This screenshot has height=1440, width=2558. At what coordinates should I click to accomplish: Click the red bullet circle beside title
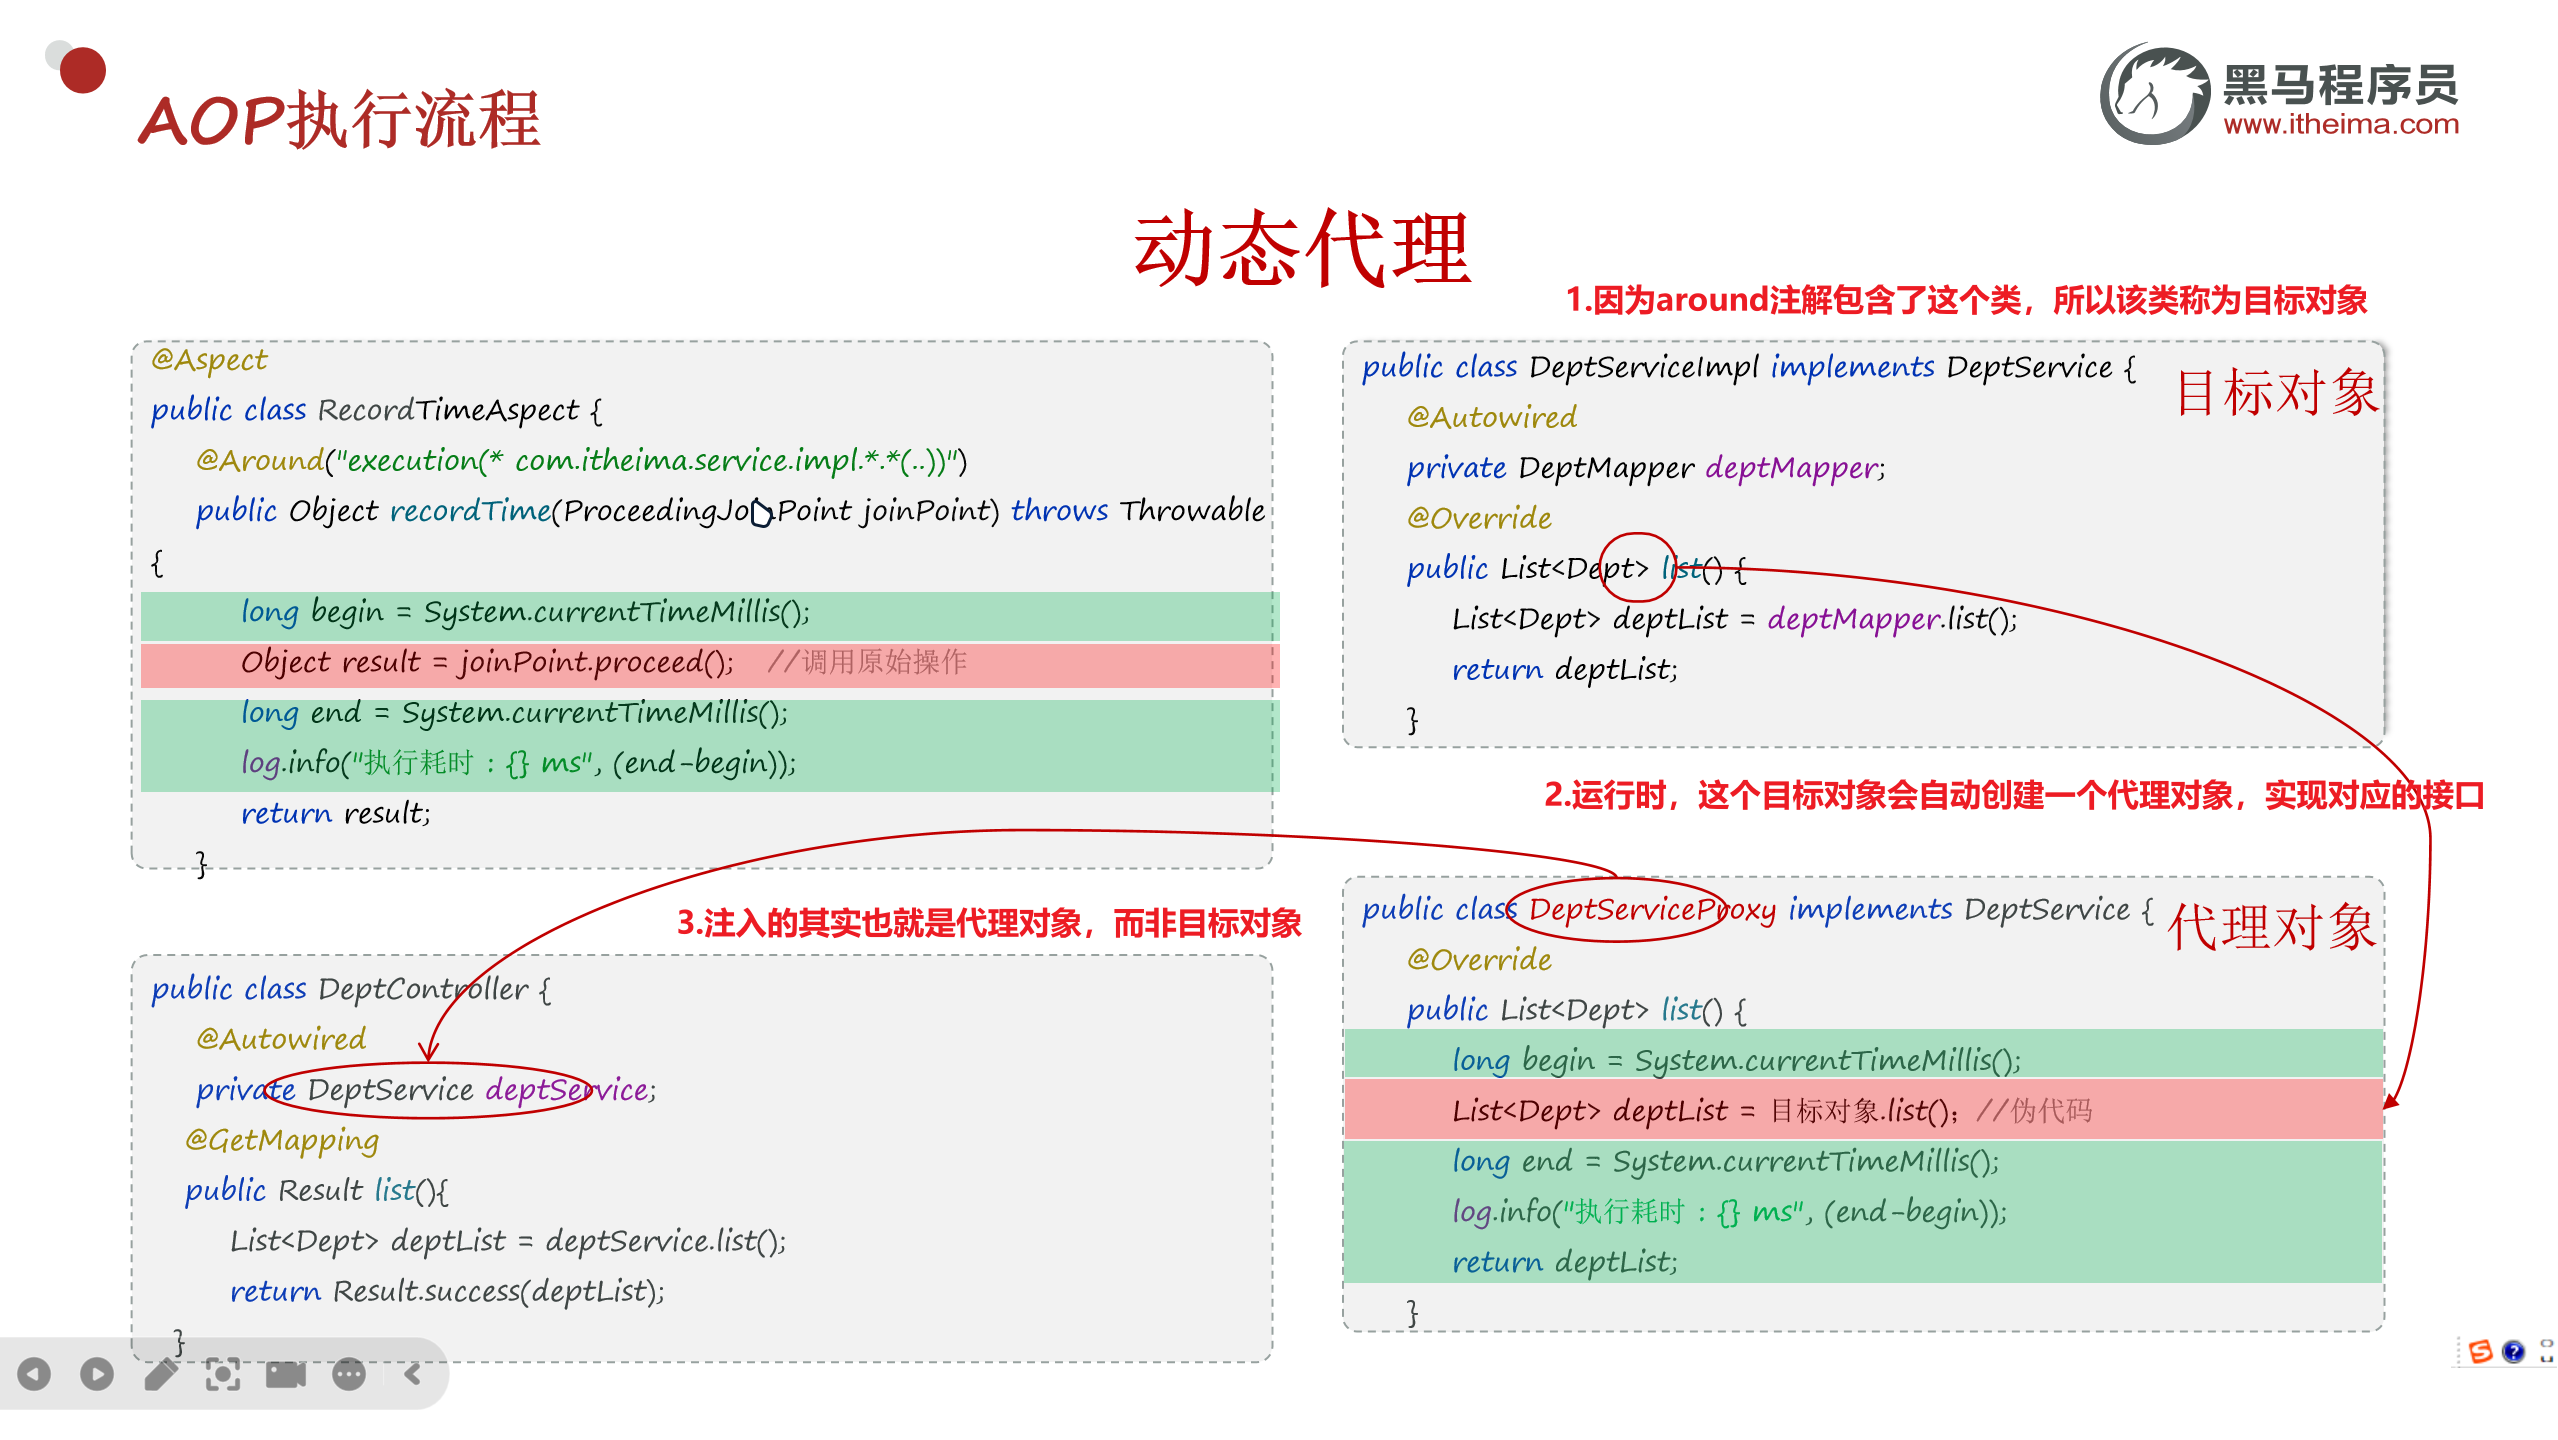[x=82, y=70]
